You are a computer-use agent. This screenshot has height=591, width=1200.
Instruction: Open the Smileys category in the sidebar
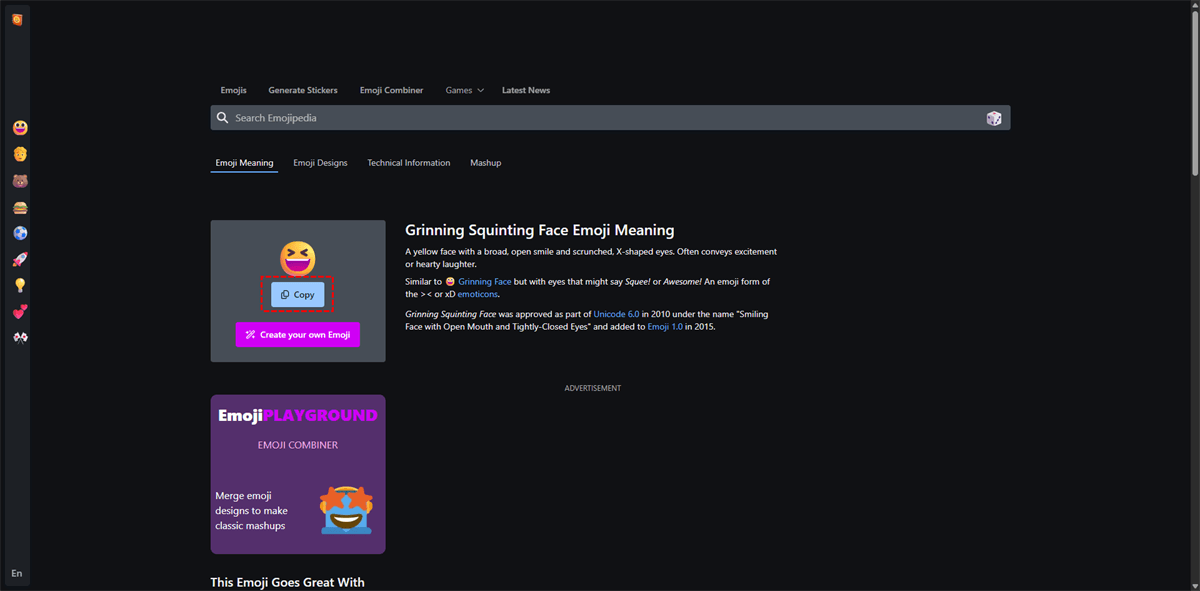point(20,128)
